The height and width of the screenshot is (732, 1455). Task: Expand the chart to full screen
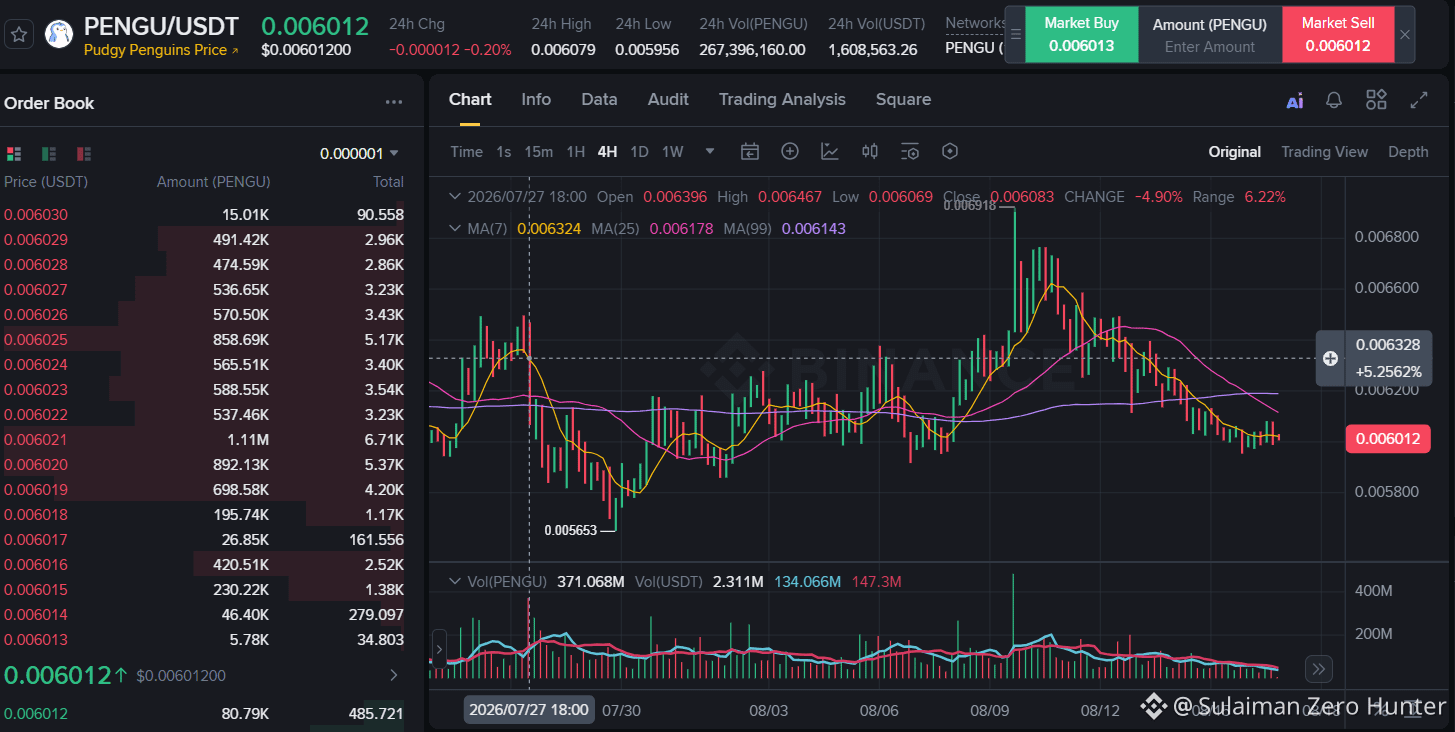(x=1419, y=100)
